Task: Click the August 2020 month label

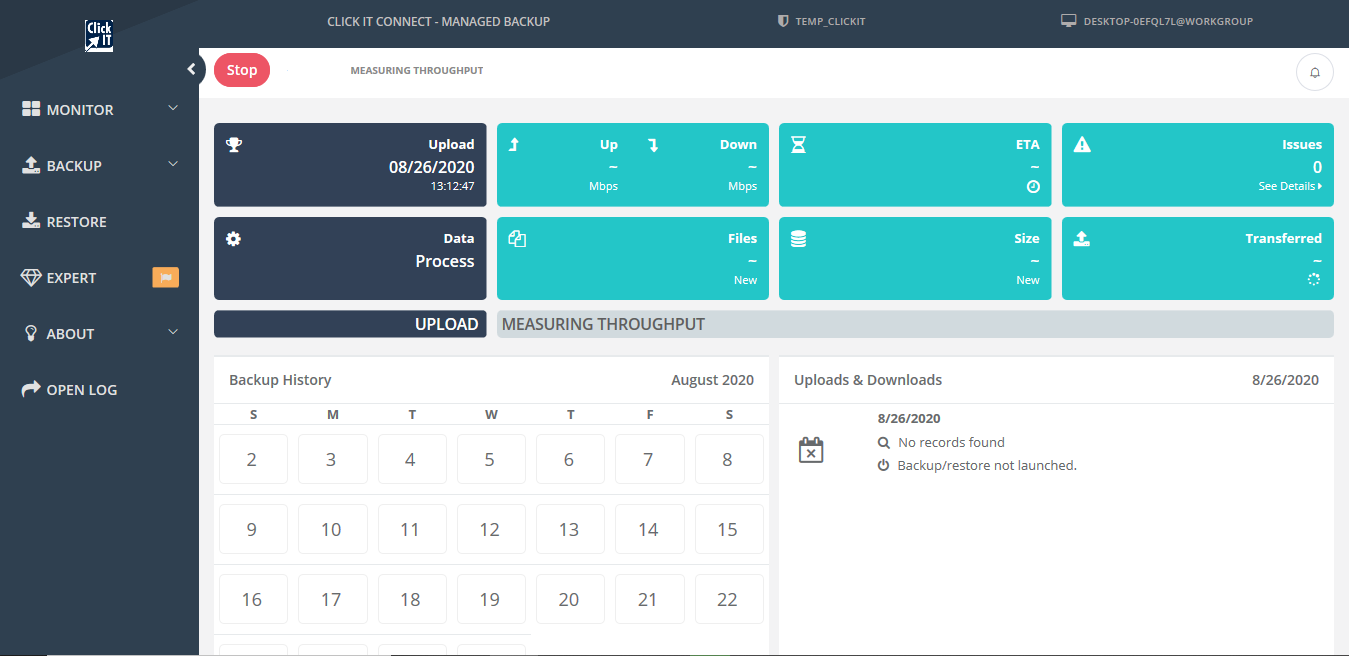Action: click(x=713, y=380)
